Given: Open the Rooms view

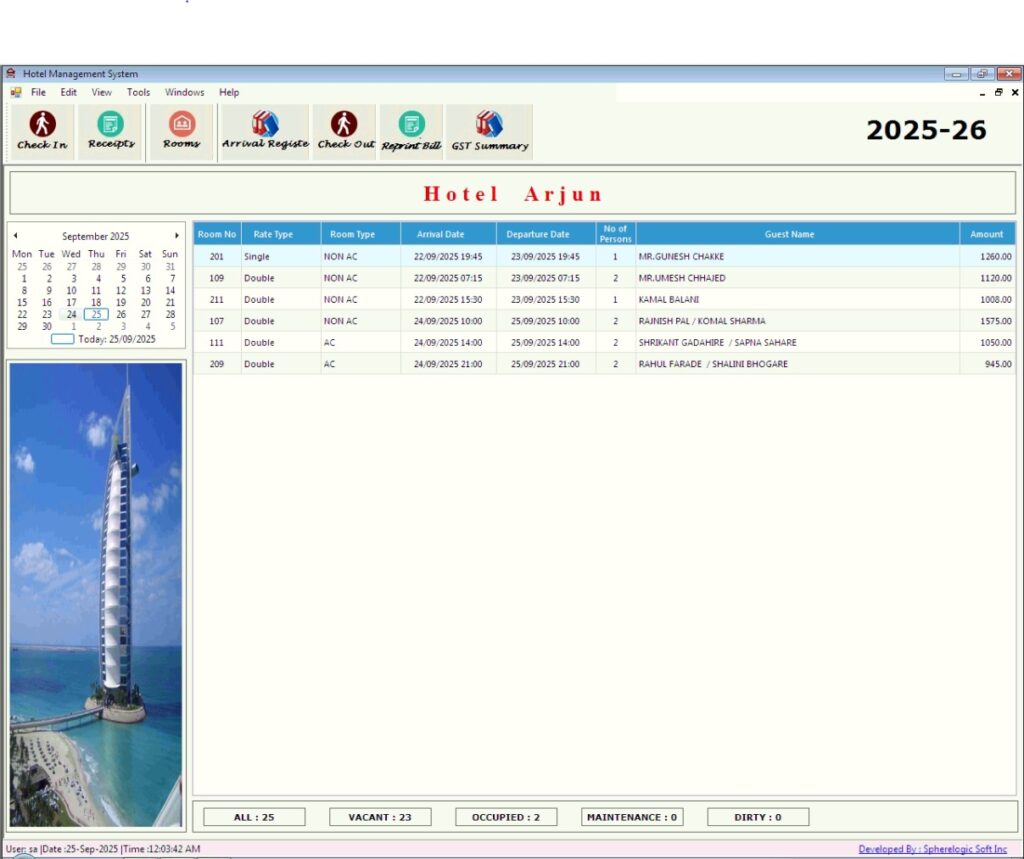Looking at the screenshot, I should tap(180, 131).
